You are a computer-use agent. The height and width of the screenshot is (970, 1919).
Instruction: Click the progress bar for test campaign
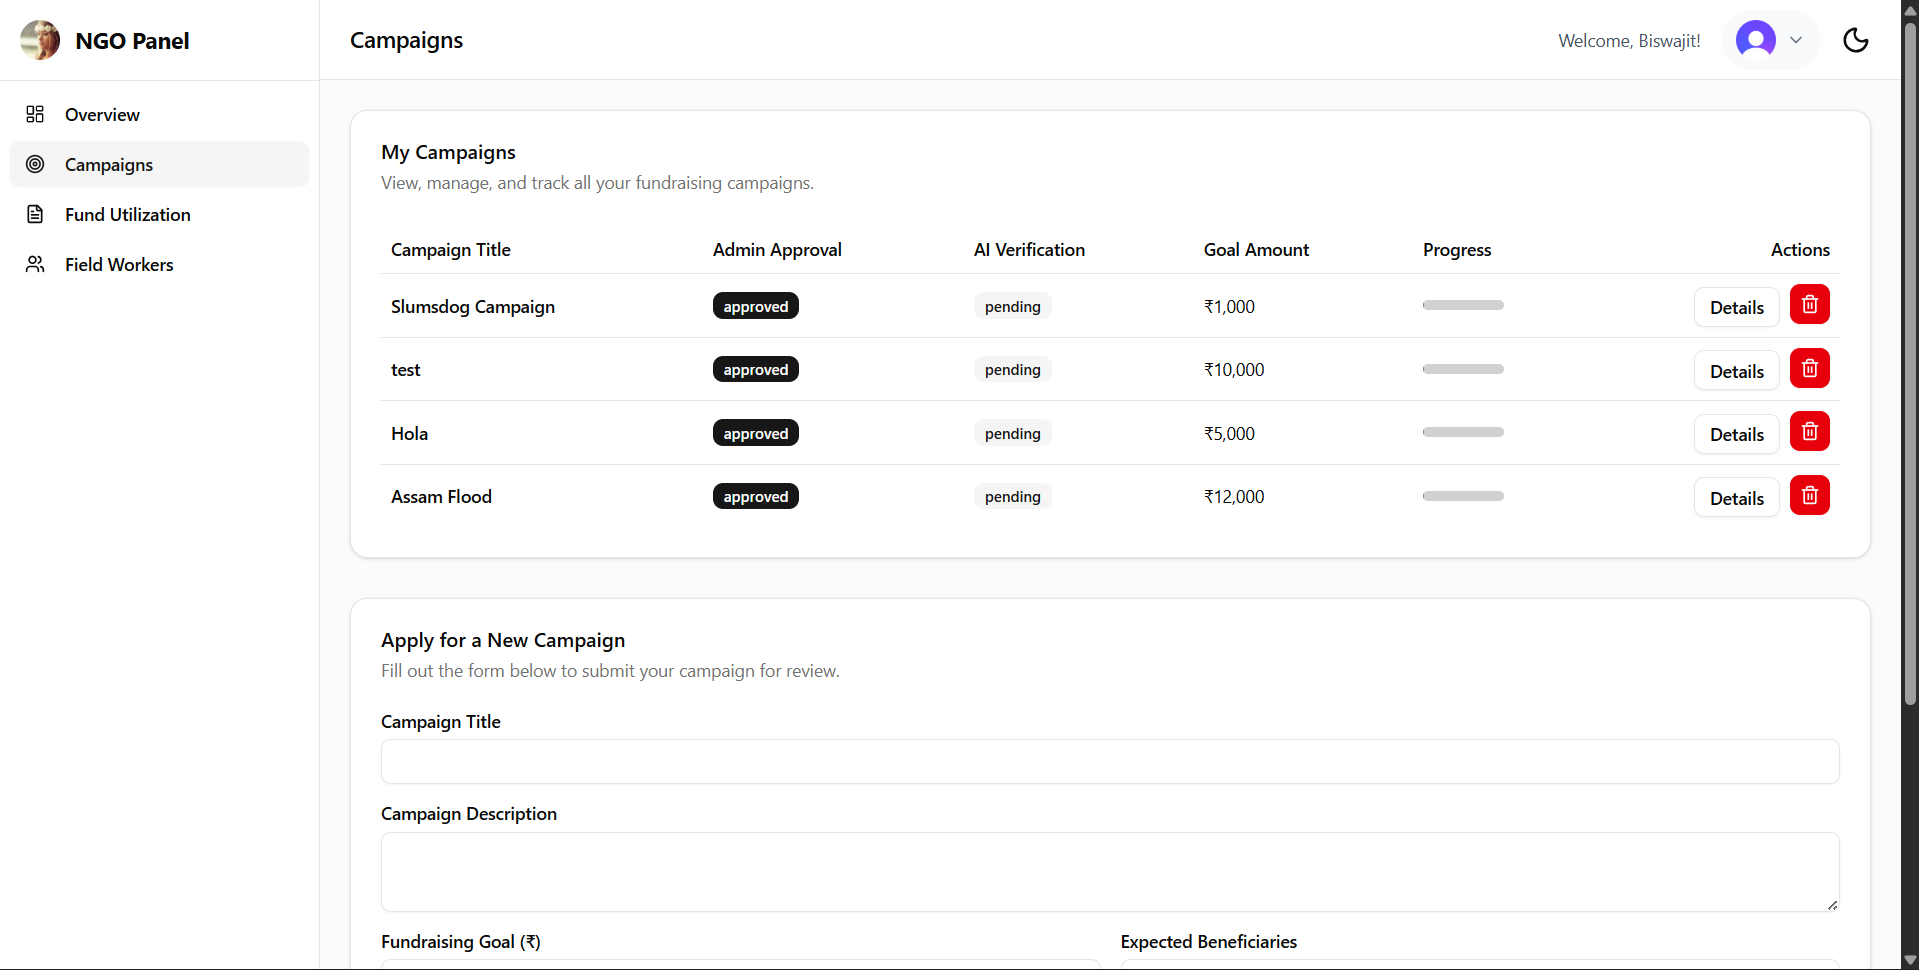point(1462,369)
